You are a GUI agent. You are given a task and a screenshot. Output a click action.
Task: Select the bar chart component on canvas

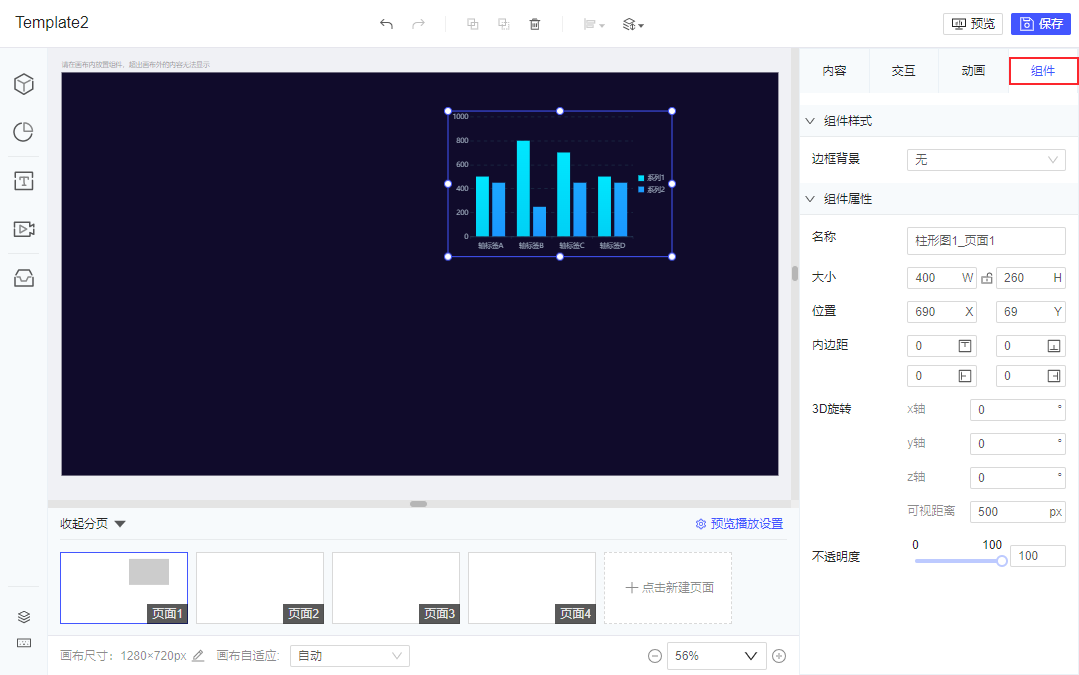pyautogui.click(x=560, y=184)
